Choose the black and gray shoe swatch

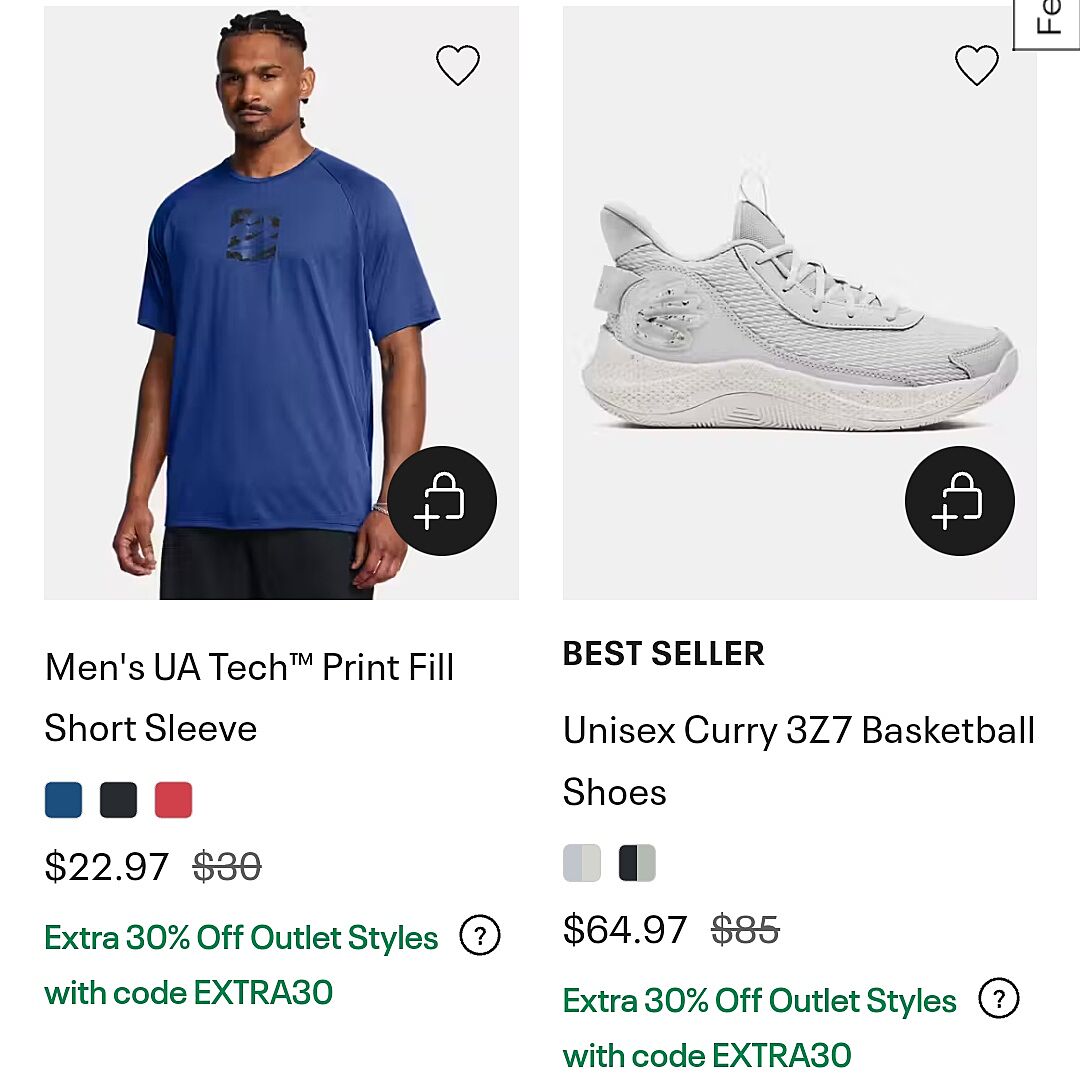click(x=637, y=863)
